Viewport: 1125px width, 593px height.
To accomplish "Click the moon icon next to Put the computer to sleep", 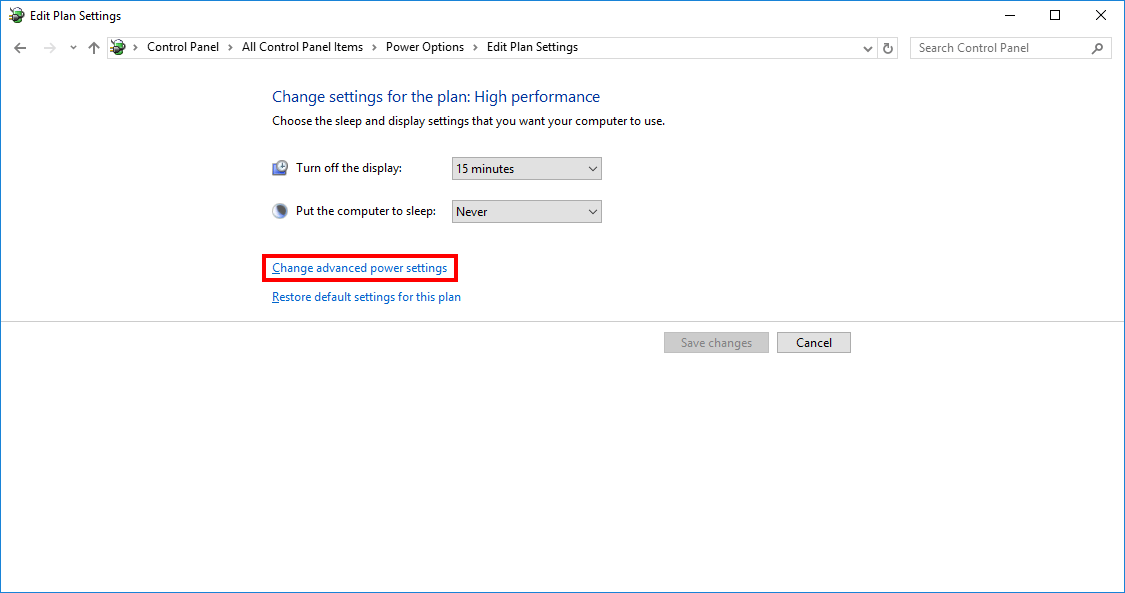I will click(x=280, y=210).
